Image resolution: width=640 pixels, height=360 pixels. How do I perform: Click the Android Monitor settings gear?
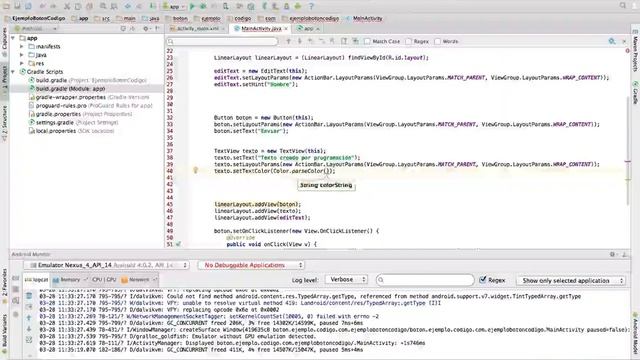click(612, 254)
